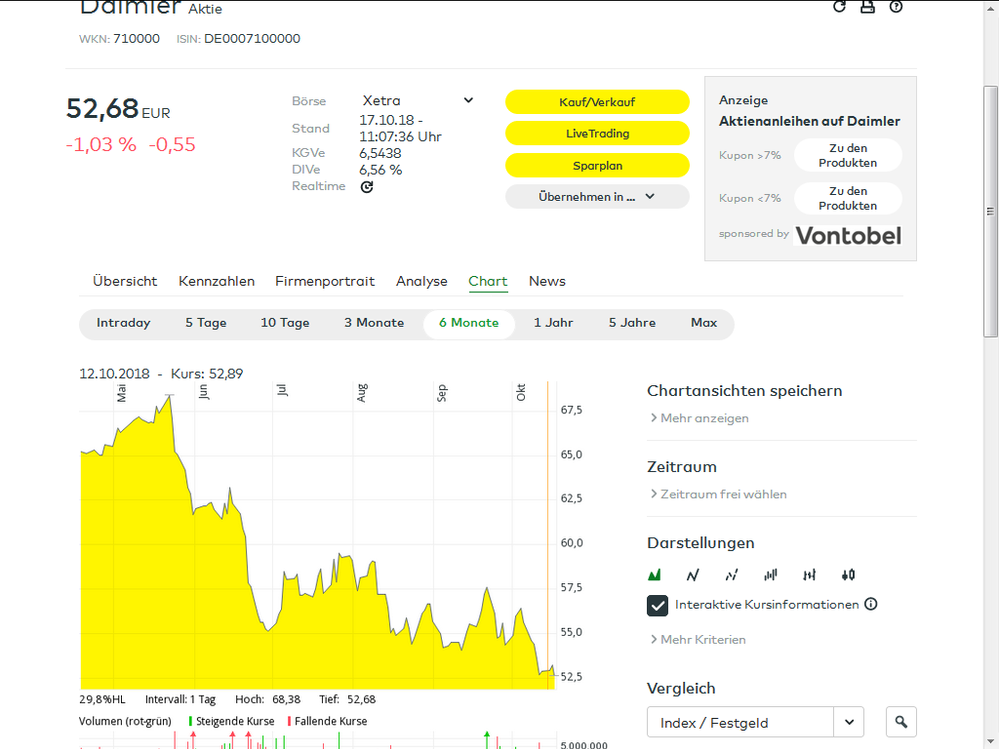Click the print icon
The height and width of the screenshot is (749, 999).
click(x=867, y=7)
